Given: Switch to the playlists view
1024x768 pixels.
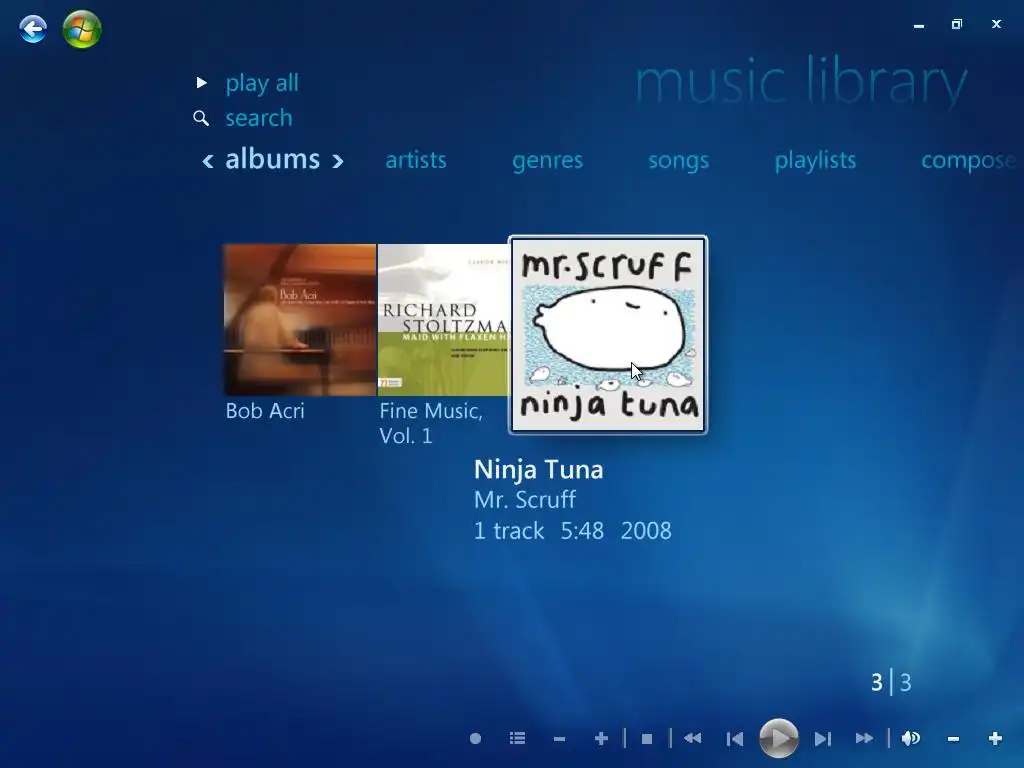Looking at the screenshot, I should tap(815, 161).
